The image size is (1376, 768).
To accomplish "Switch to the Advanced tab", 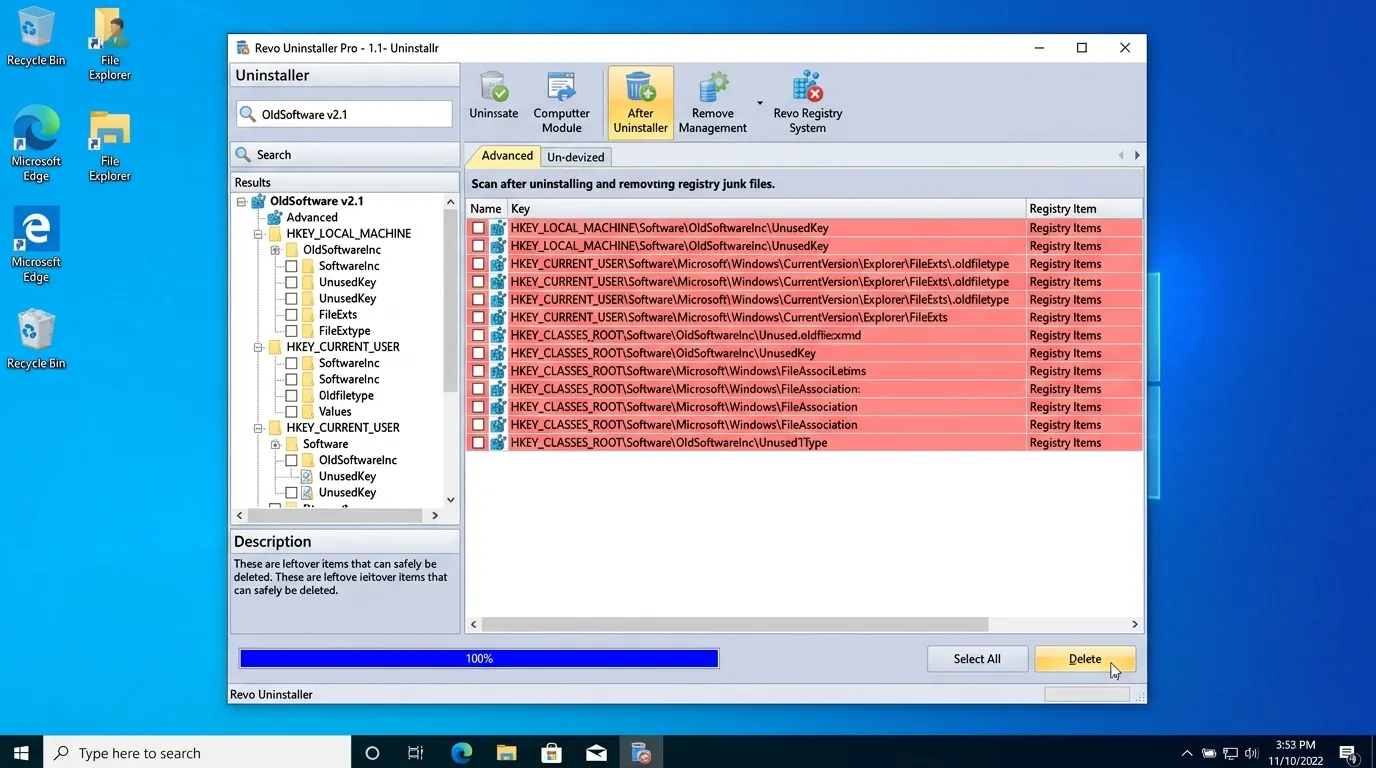I will (x=507, y=156).
